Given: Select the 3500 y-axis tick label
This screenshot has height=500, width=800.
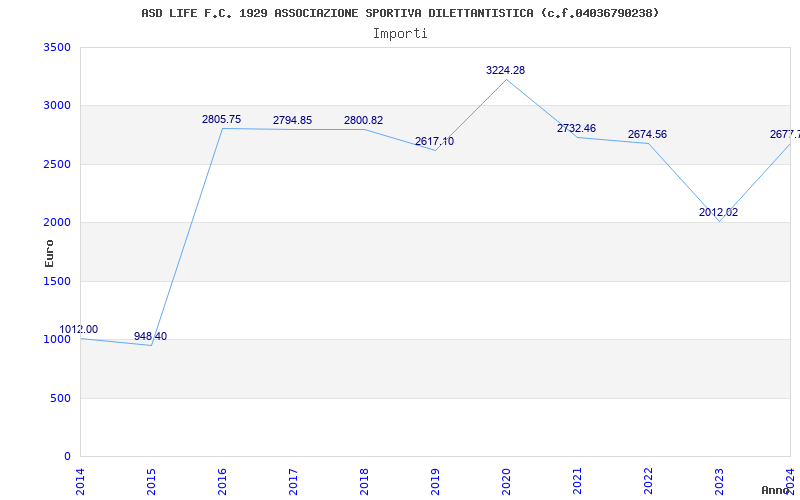Looking at the screenshot, I should (x=57, y=47).
